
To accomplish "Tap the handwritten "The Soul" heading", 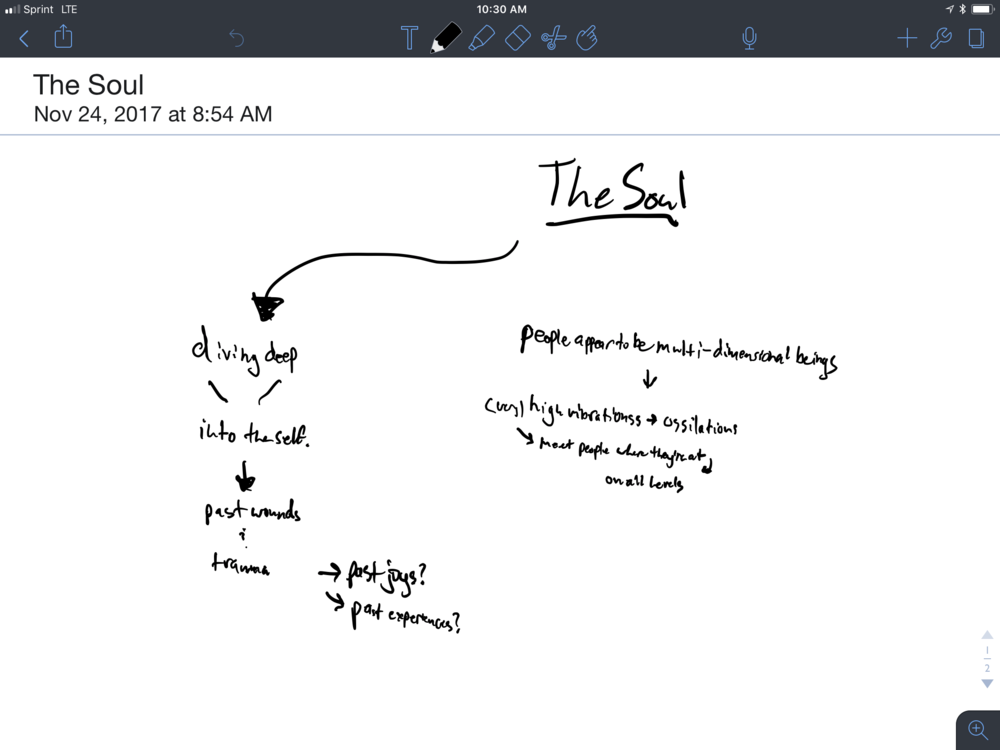I will coord(613,188).
